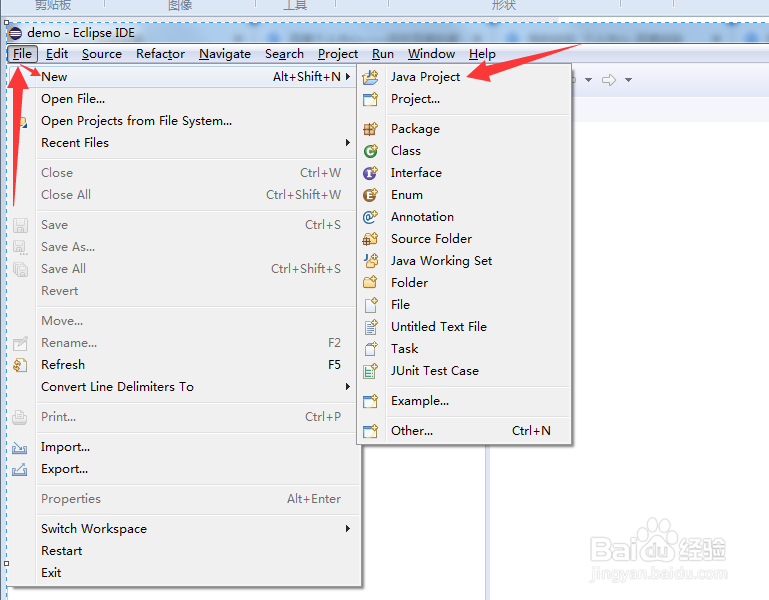
Task: Open dropdown left of forward arrow
Action: click(x=589, y=80)
